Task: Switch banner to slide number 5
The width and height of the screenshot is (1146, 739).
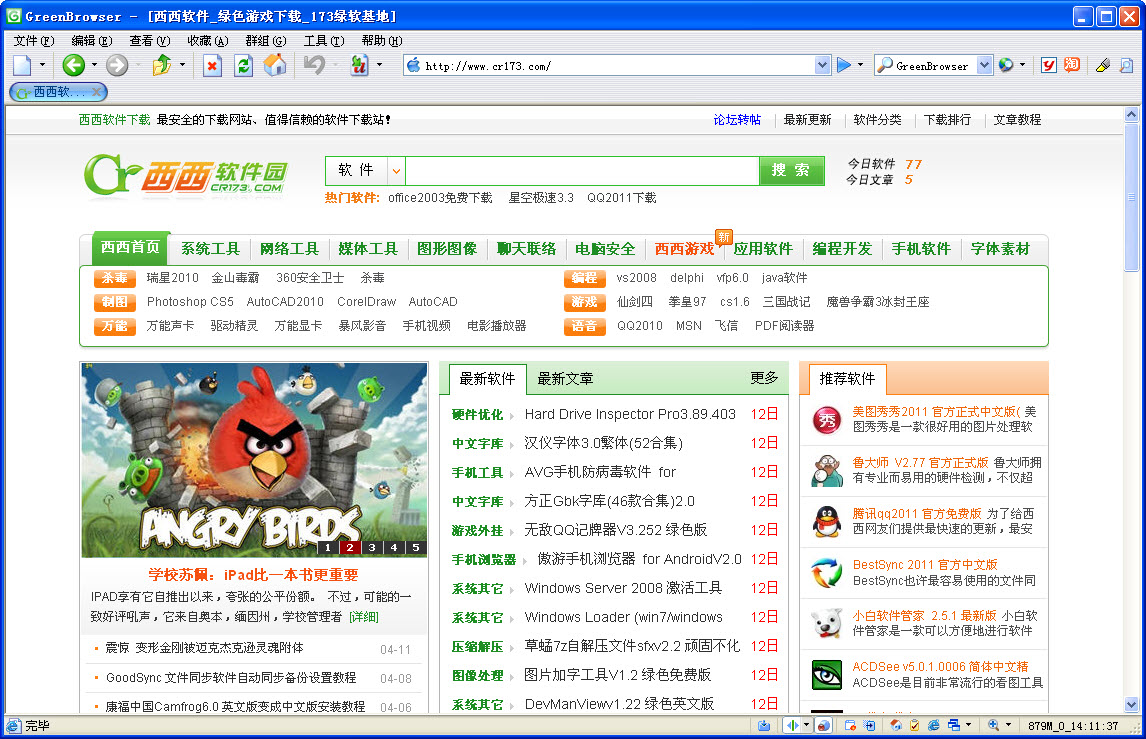Action: click(x=416, y=547)
